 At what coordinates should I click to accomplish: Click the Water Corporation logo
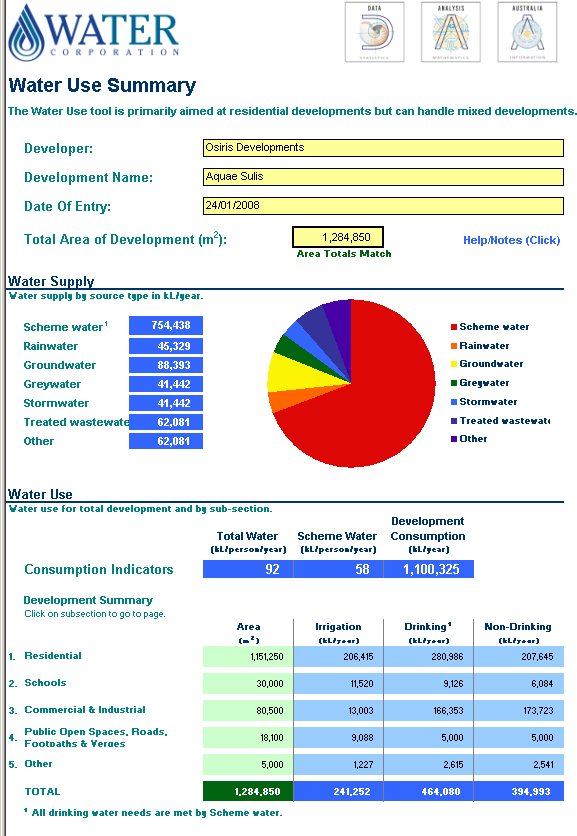pos(94,33)
